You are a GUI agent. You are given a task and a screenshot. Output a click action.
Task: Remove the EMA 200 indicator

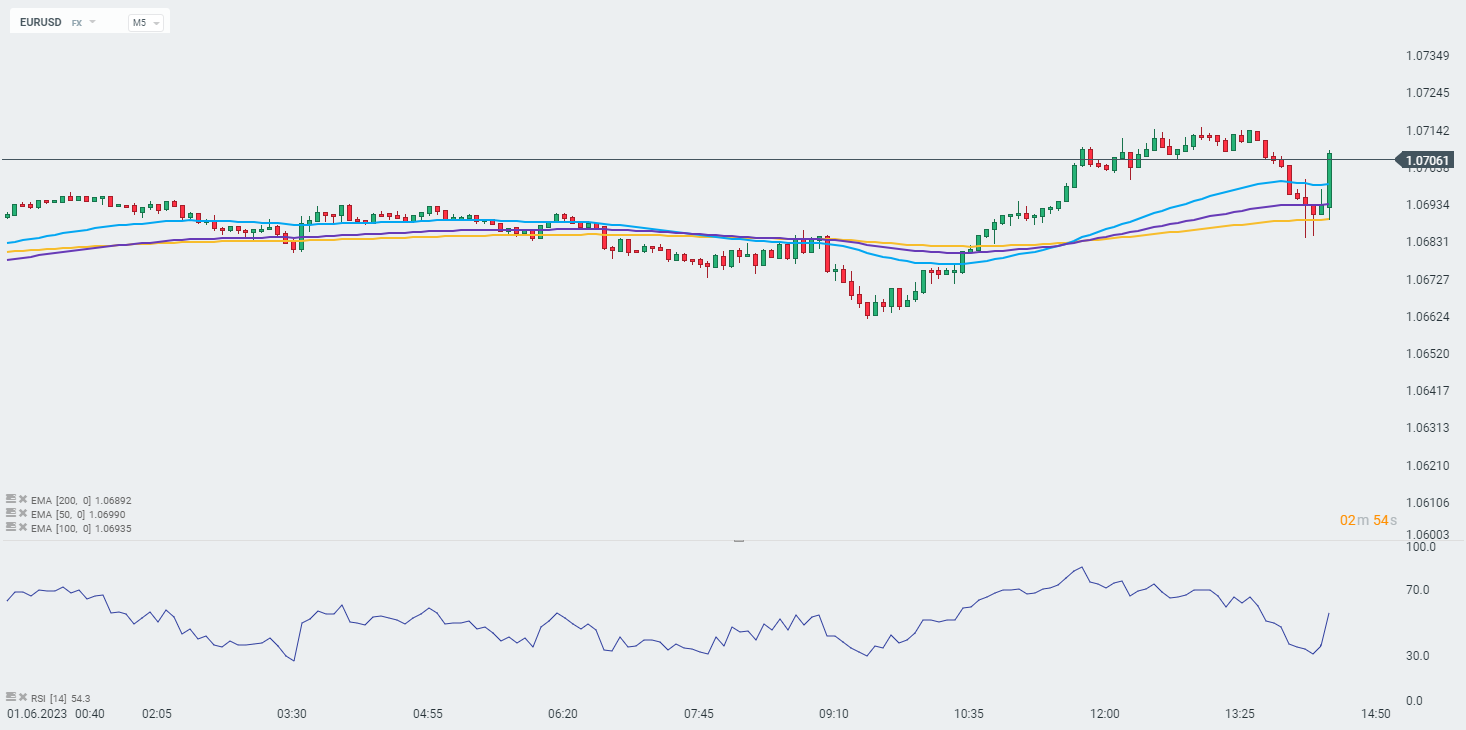click(x=22, y=499)
